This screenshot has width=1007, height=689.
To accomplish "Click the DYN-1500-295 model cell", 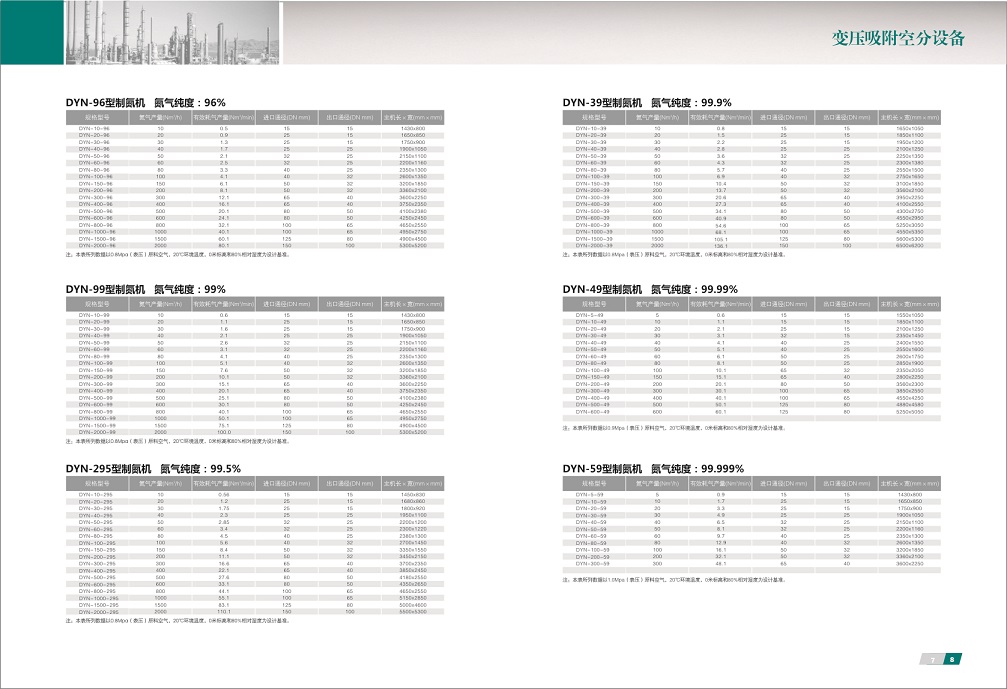I will pyautogui.click(x=98, y=605).
